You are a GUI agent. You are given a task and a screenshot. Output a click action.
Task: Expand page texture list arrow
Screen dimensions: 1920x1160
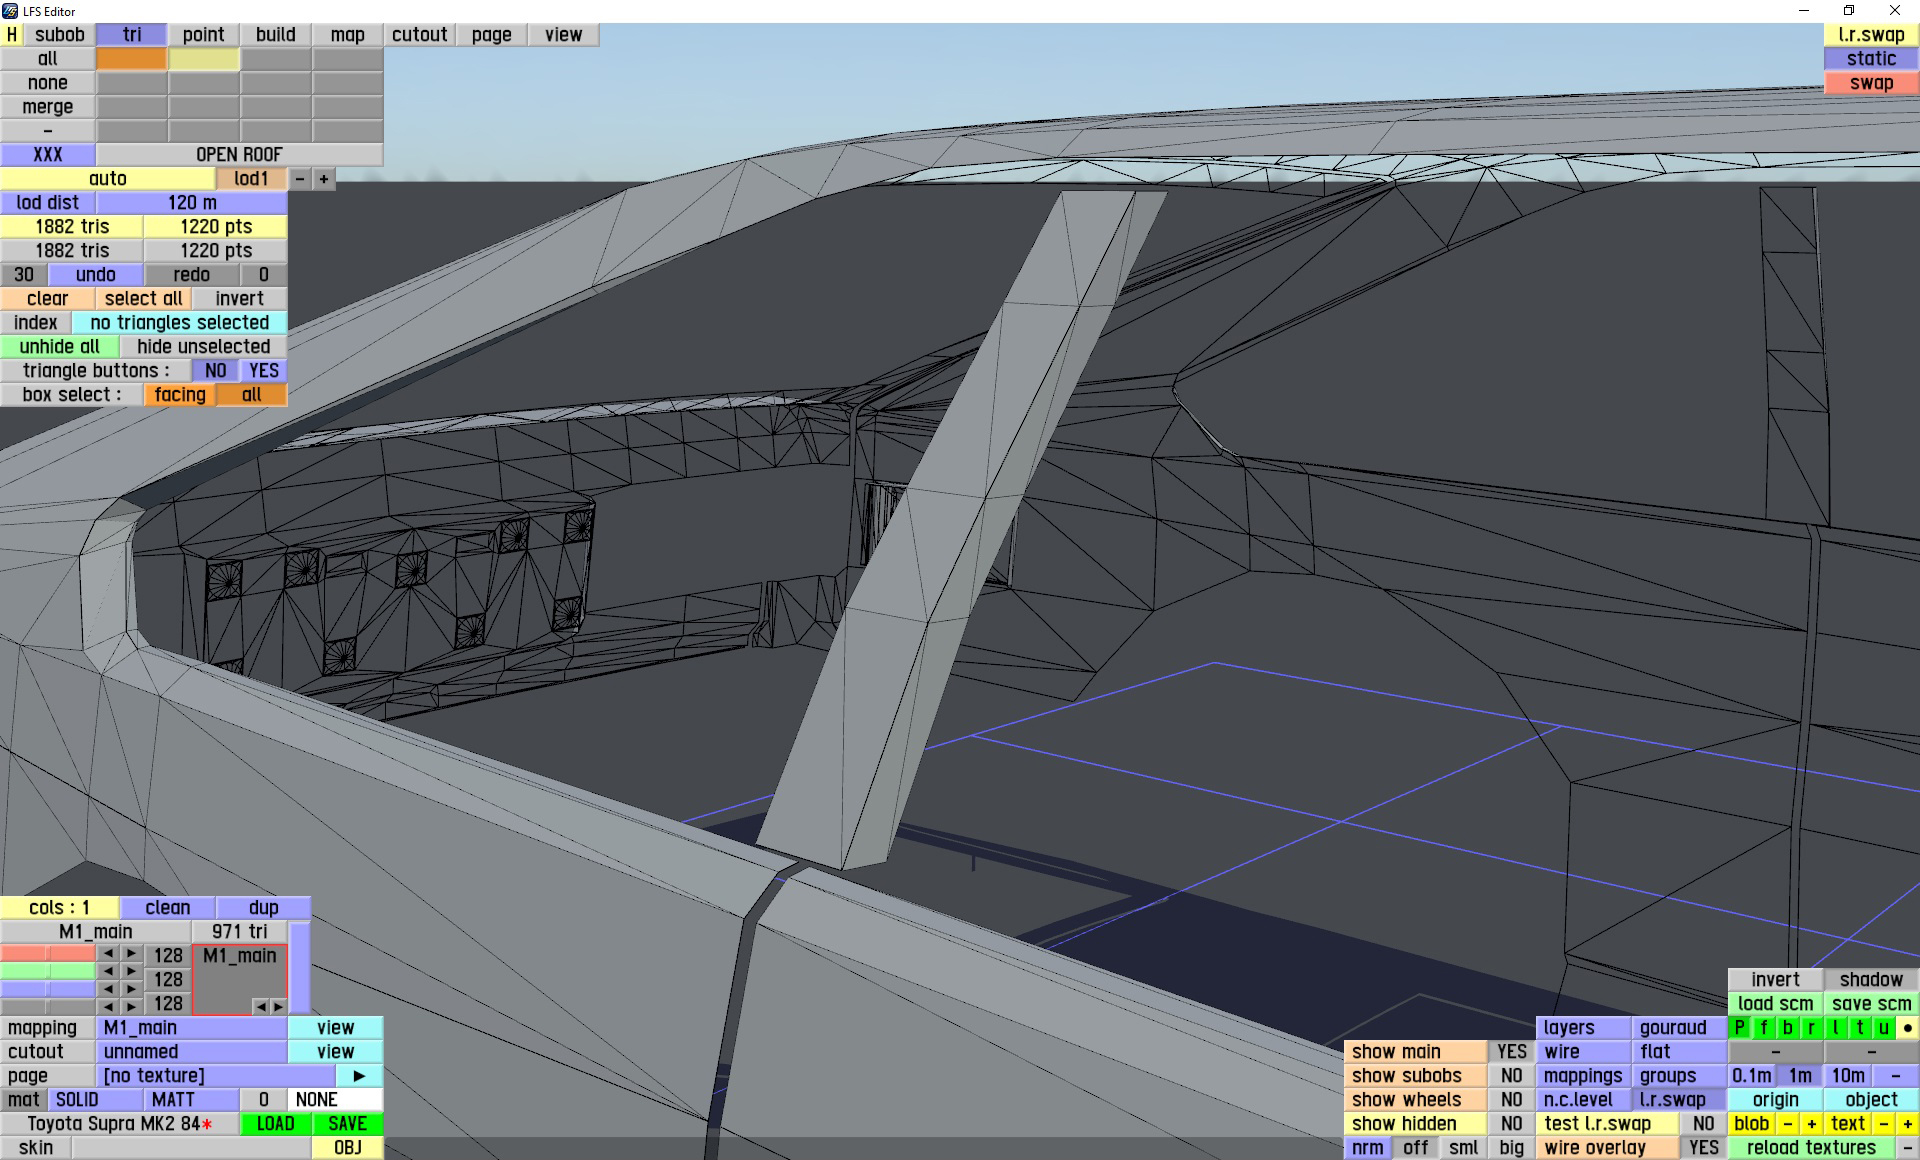coord(359,1075)
